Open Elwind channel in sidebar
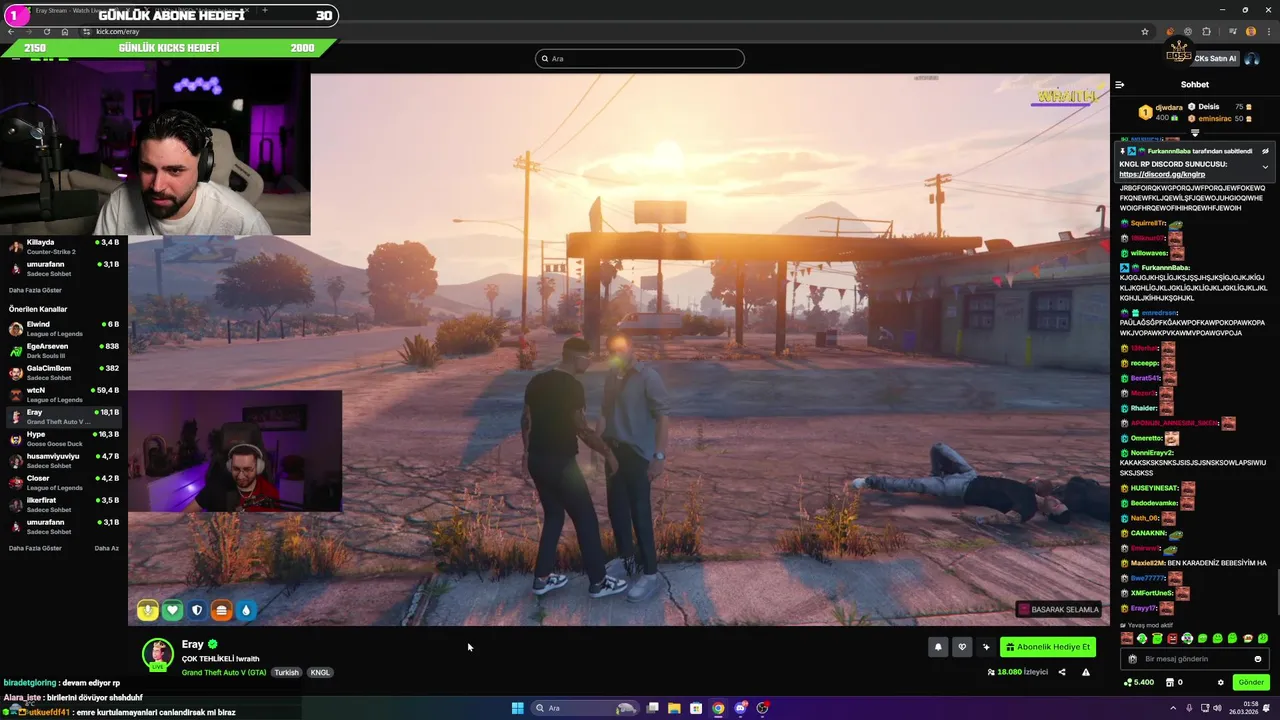The height and width of the screenshot is (720, 1280). pyautogui.click(x=64, y=328)
